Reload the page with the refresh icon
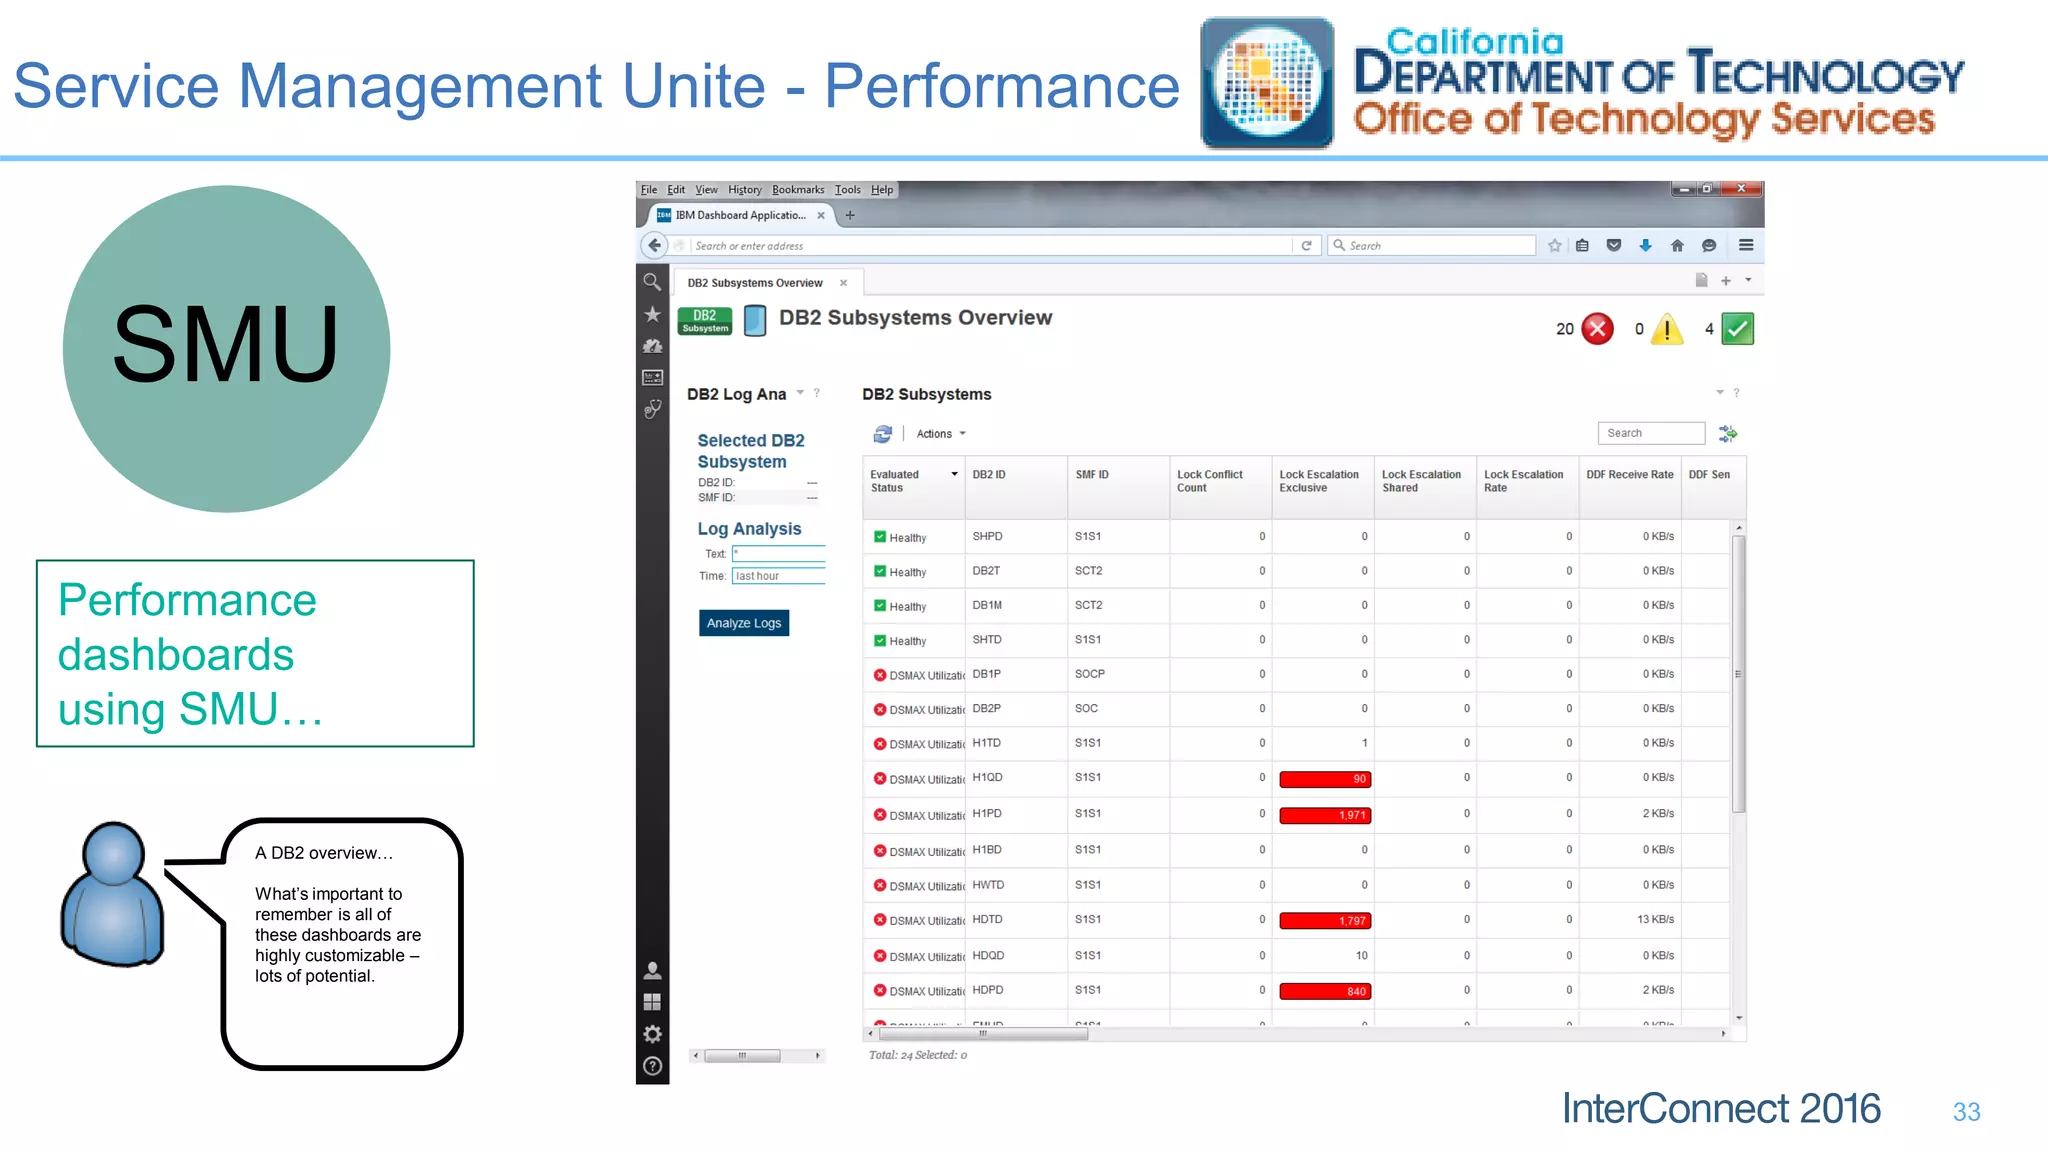 pyautogui.click(x=1306, y=245)
